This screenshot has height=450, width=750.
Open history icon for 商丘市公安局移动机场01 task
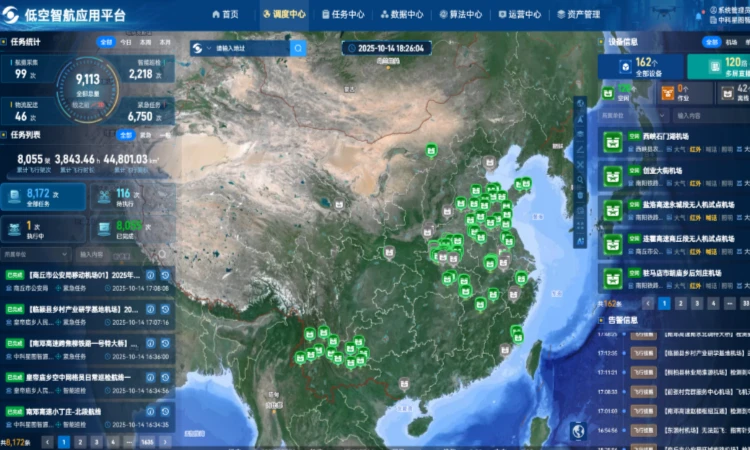tap(165, 275)
